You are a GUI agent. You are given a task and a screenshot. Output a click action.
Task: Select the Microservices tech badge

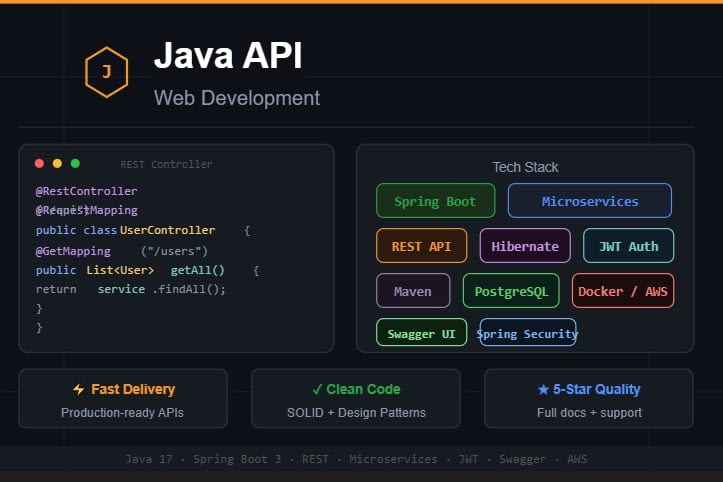pyautogui.click(x=590, y=201)
